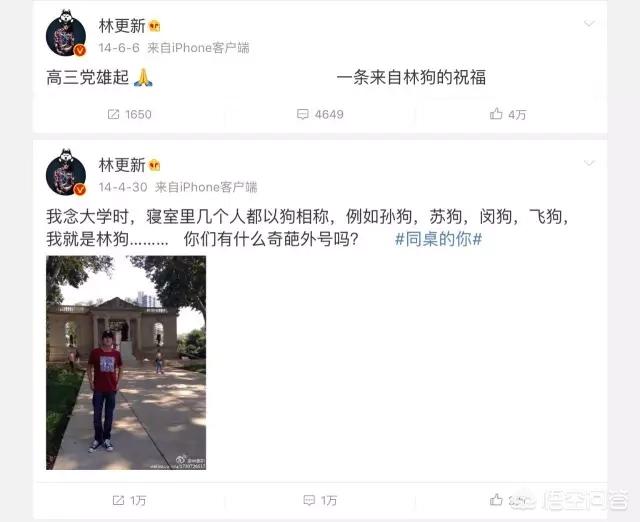Viewport: 640px width, 522px height.
Task: Open 林更新 avatar on second post
Action: (66, 172)
